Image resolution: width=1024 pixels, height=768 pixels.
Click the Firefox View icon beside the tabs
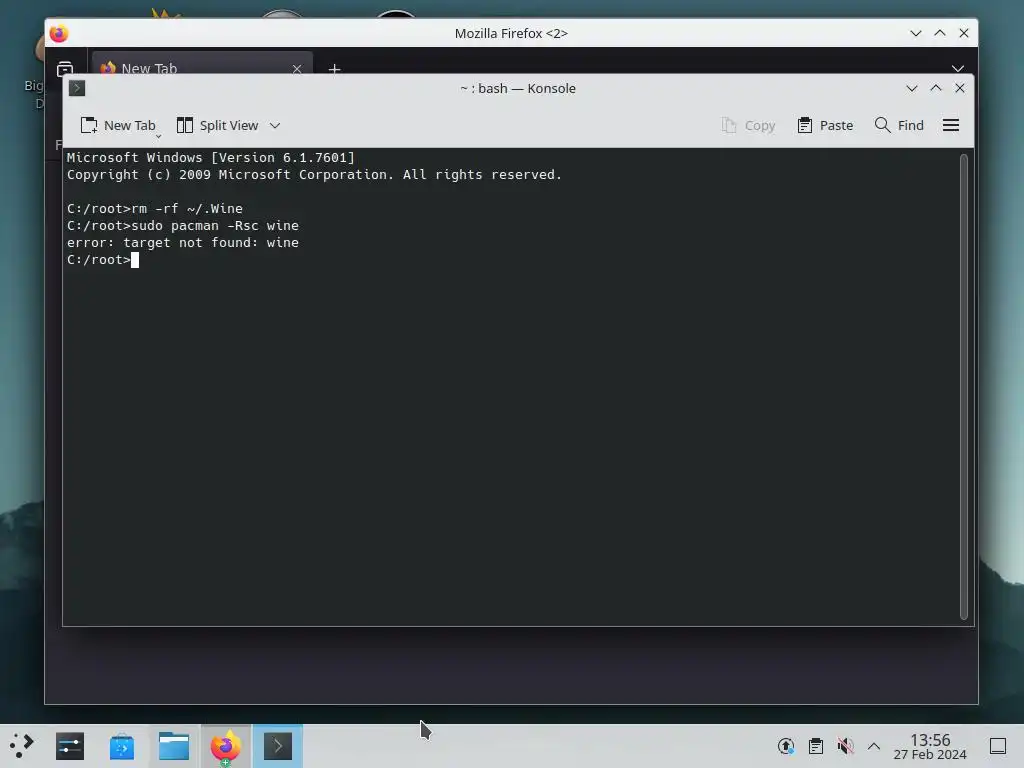(65, 68)
